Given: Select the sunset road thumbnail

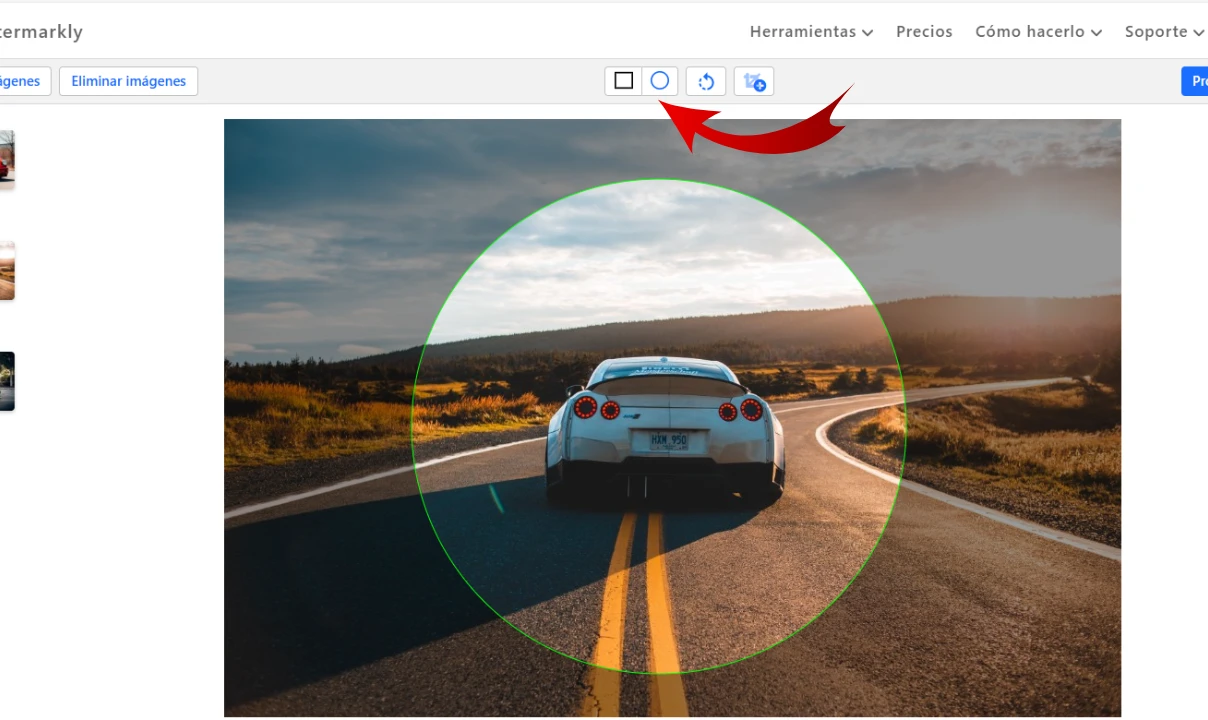Looking at the screenshot, I should (6, 270).
